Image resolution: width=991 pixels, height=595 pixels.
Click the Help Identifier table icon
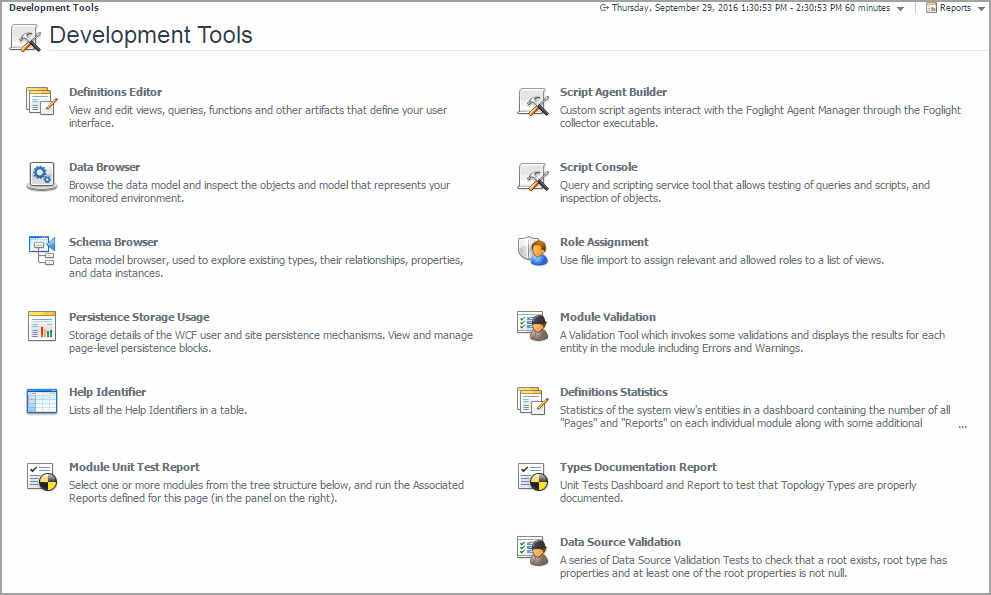pos(42,401)
